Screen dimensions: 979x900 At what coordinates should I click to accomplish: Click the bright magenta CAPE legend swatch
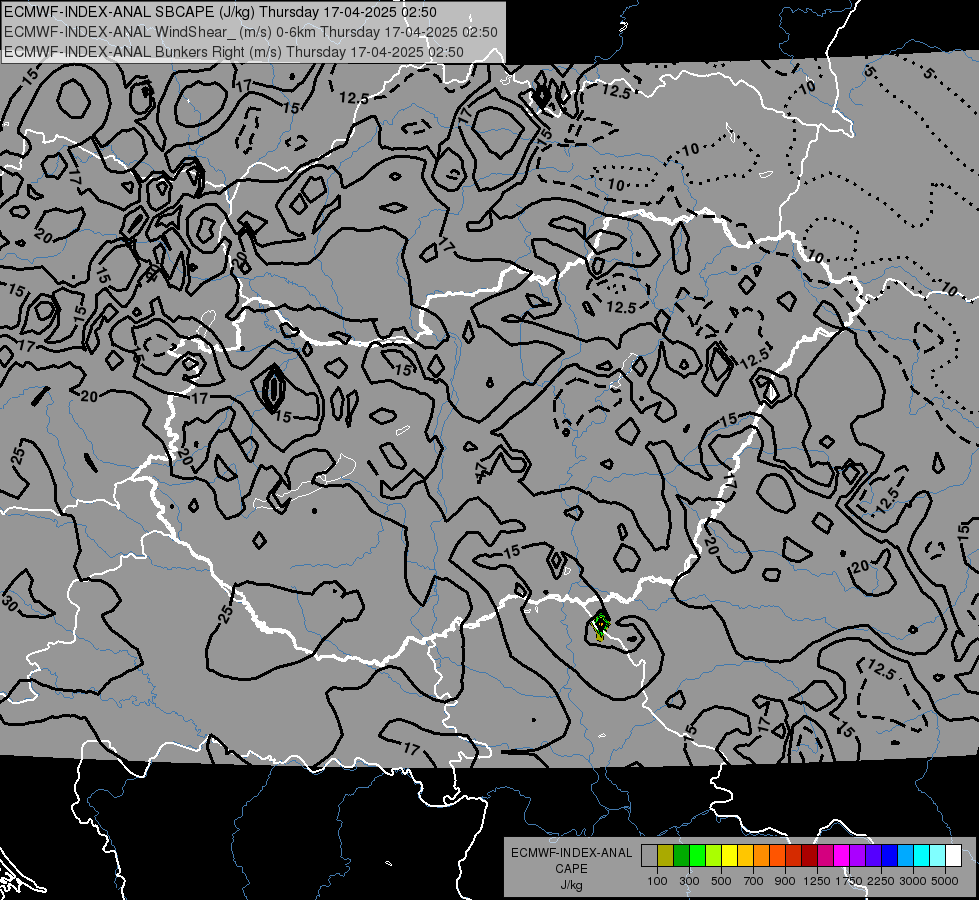pyautogui.click(x=842, y=855)
